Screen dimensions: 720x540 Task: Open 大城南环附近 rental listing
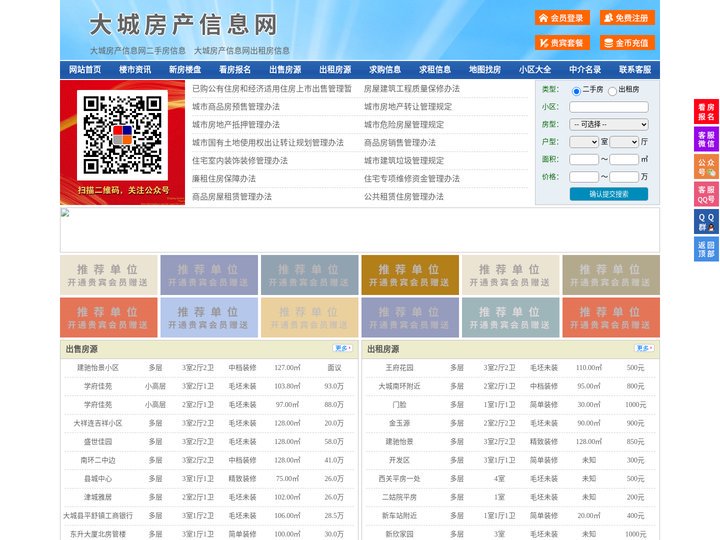[x=399, y=386]
